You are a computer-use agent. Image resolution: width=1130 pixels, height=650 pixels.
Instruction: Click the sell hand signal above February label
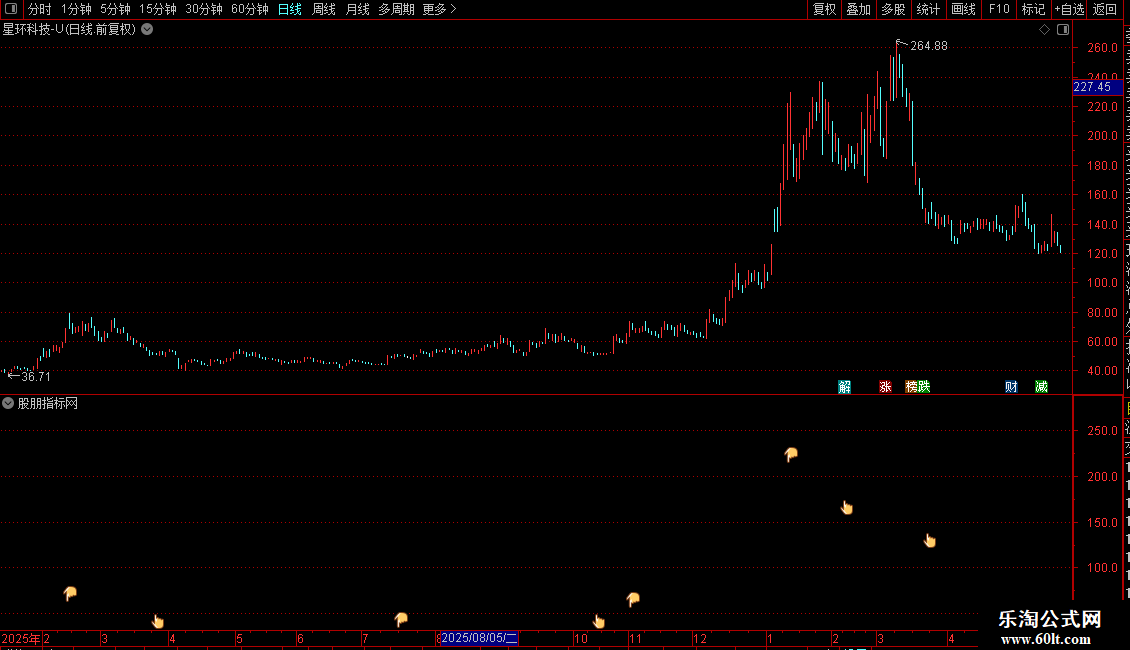[x=69, y=593]
